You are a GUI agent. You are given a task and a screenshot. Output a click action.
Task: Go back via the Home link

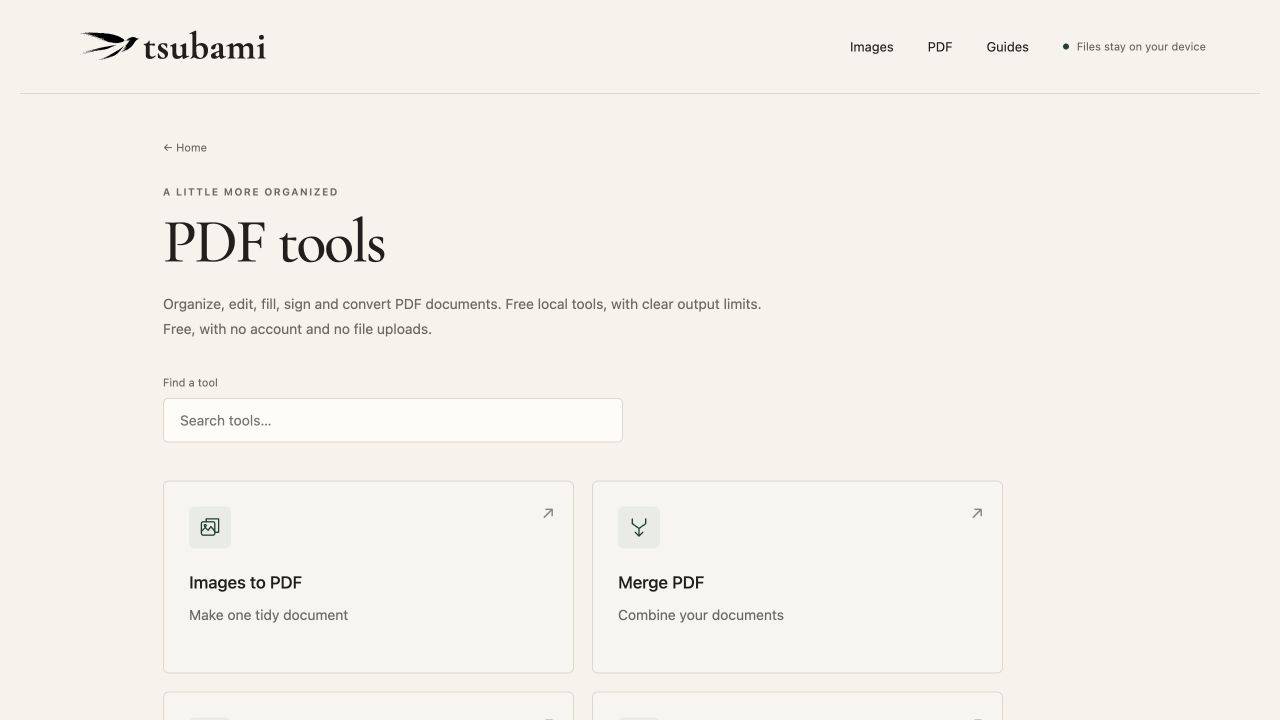(x=185, y=147)
